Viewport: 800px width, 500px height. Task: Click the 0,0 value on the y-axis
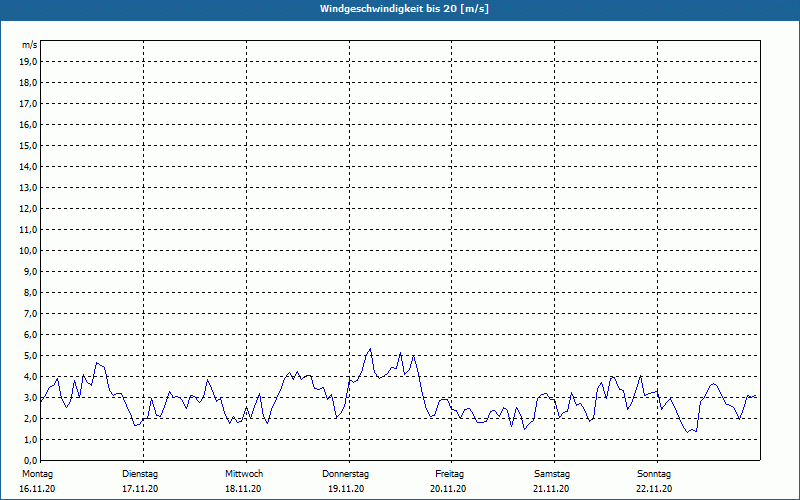tap(31, 460)
